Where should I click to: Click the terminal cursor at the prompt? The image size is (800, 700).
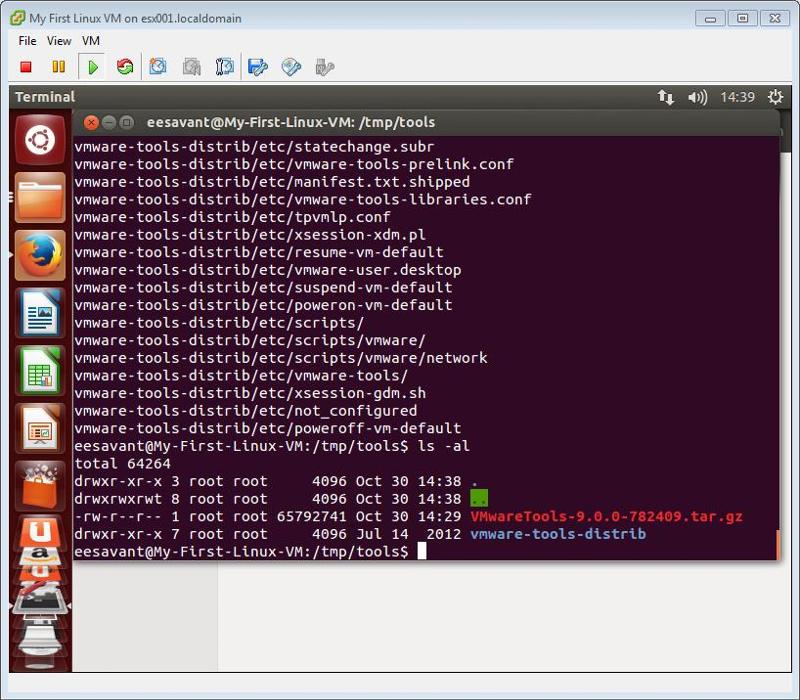[x=422, y=551]
